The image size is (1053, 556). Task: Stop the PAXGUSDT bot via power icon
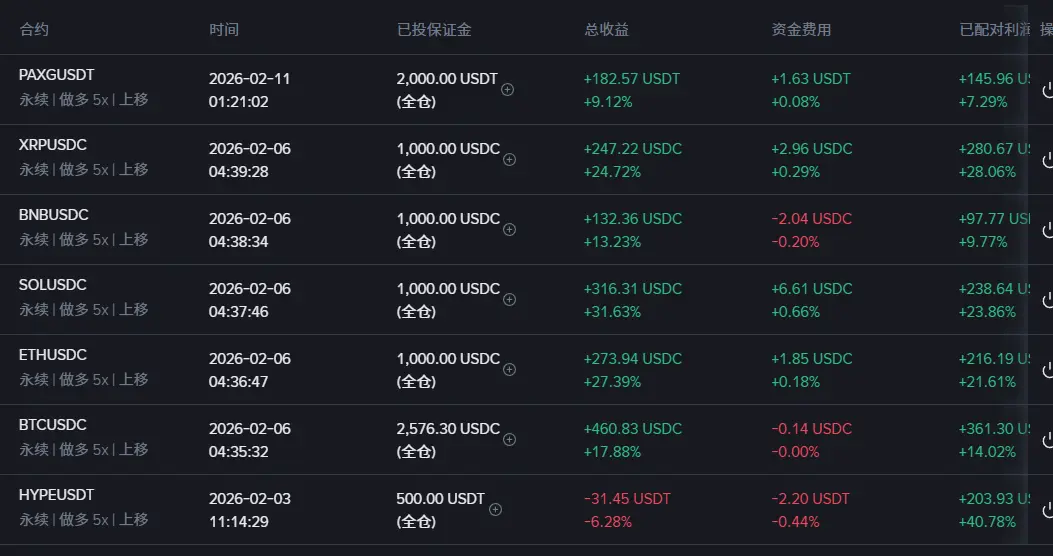coord(1047,90)
